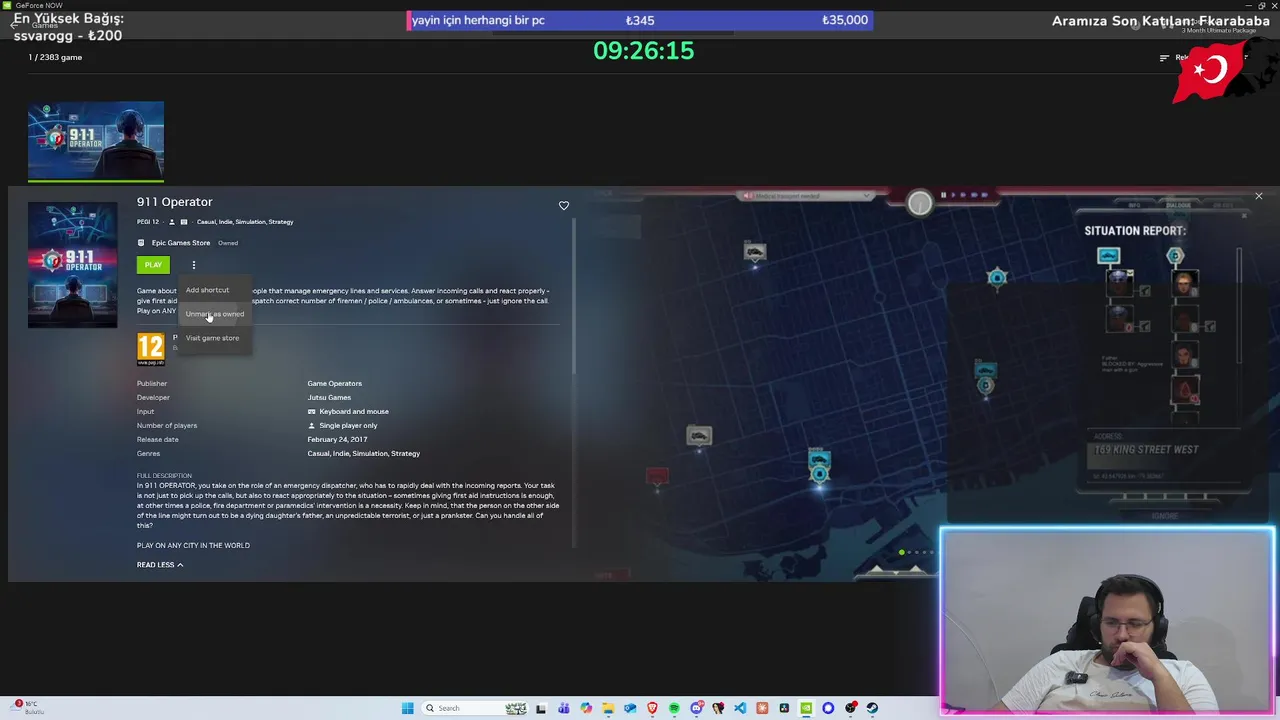The image size is (1280, 720).
Task: Open Spotify from the taskbar
Action: [x=674, y=708]
